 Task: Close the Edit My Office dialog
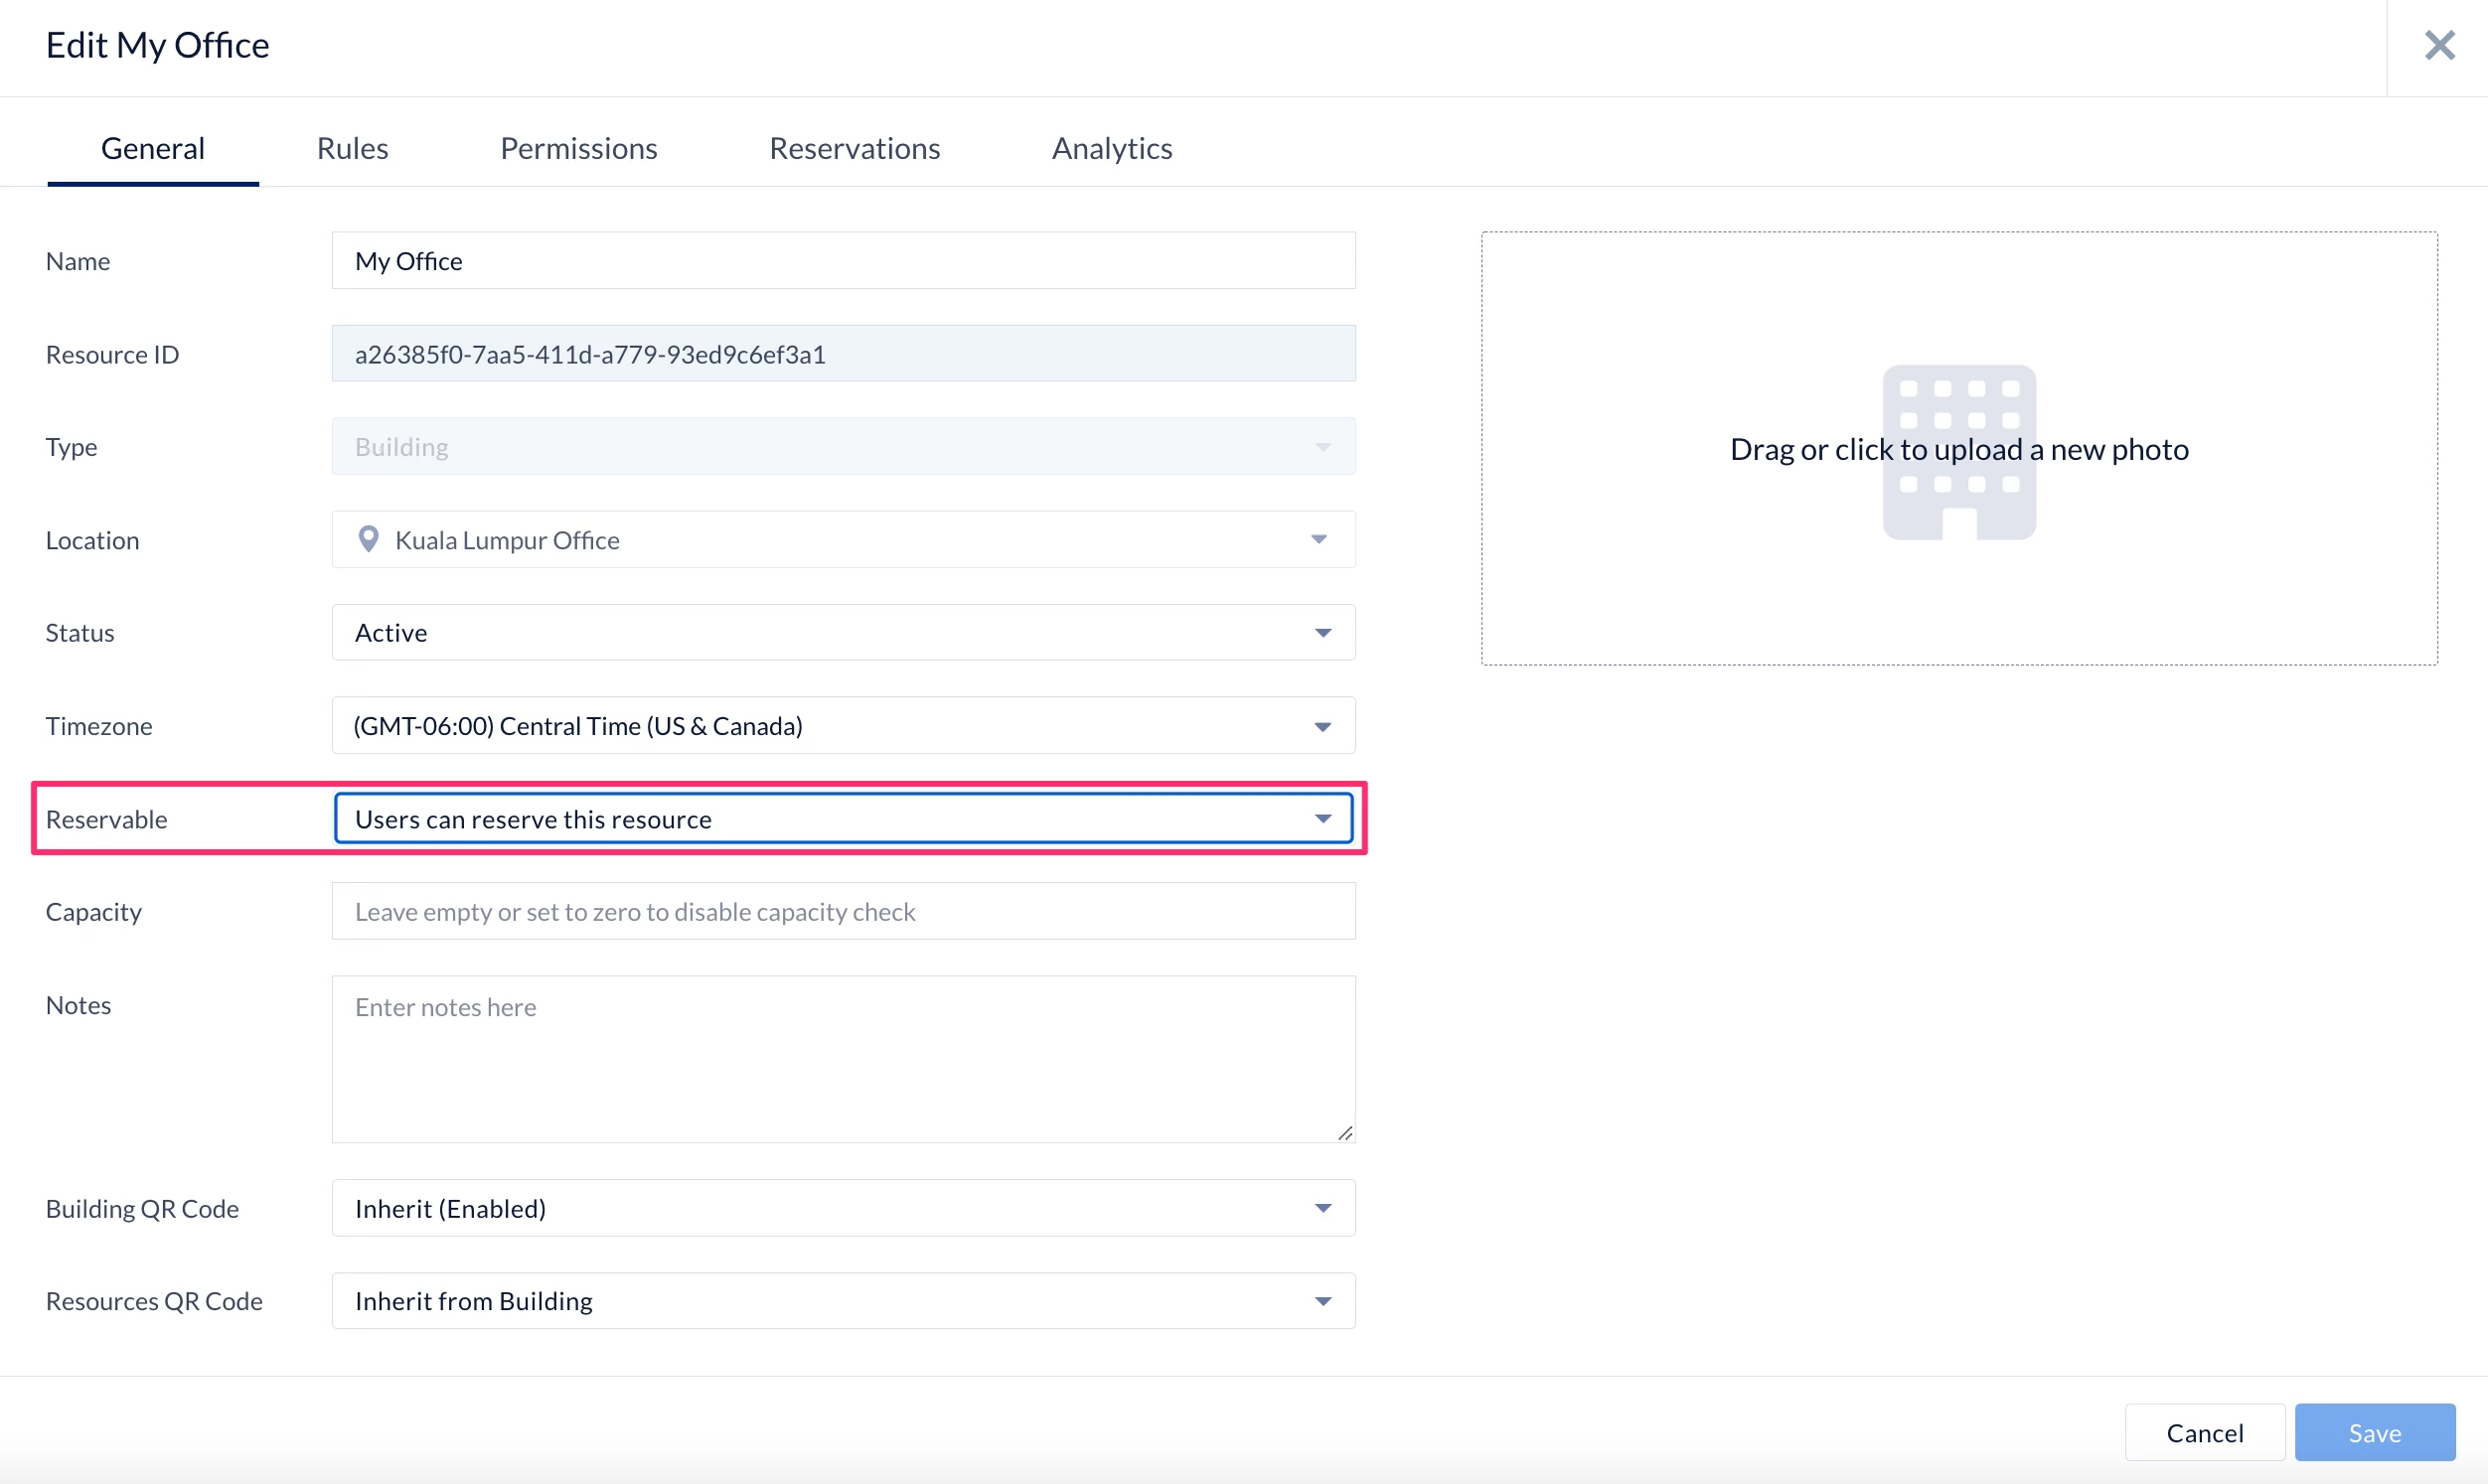pos(2439,45)
